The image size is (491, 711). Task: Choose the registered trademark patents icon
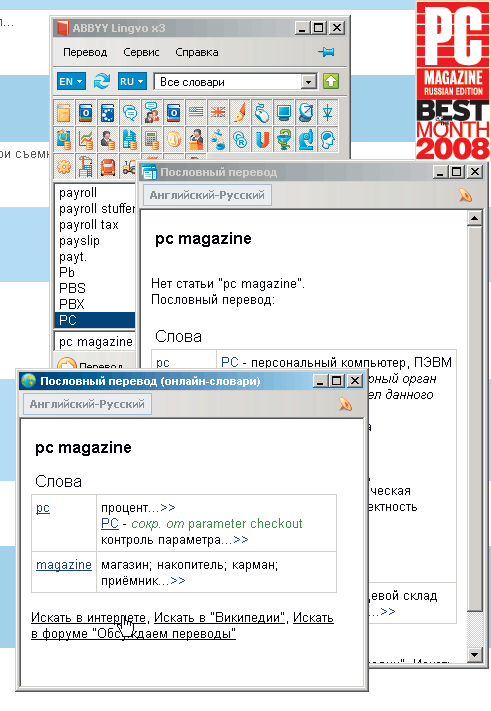pos(239,140)
